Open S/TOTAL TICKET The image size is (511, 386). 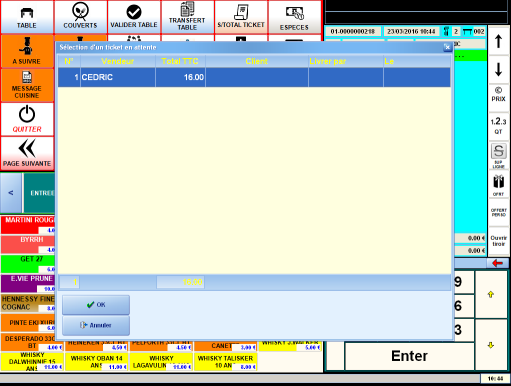pyautogui.click(x=241, y=17)
